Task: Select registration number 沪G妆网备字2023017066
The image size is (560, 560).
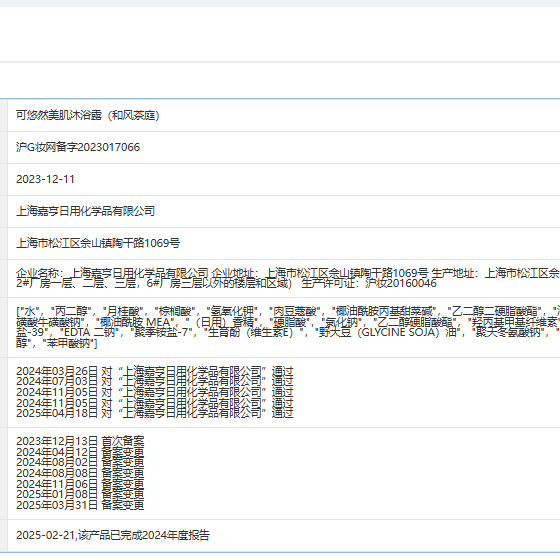Action: click(78, 147)
